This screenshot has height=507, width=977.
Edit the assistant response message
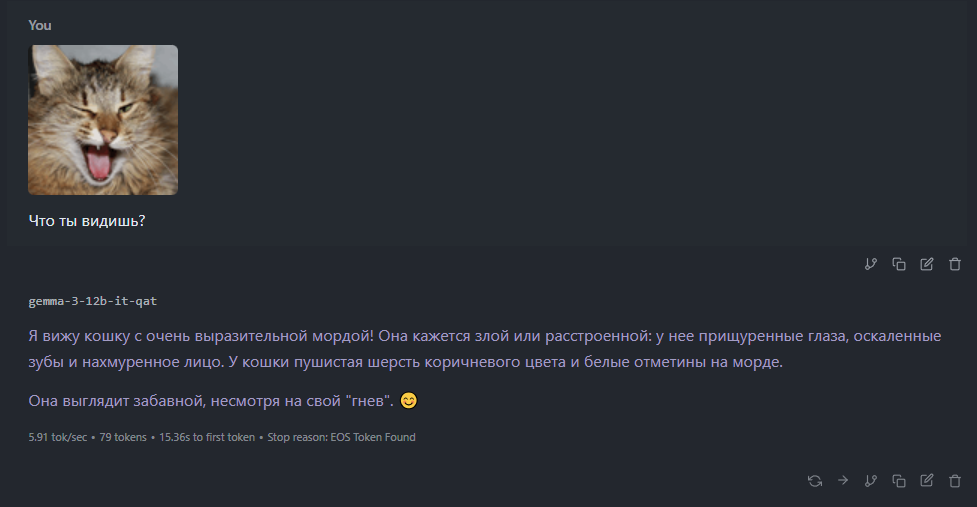pos(927,480)
